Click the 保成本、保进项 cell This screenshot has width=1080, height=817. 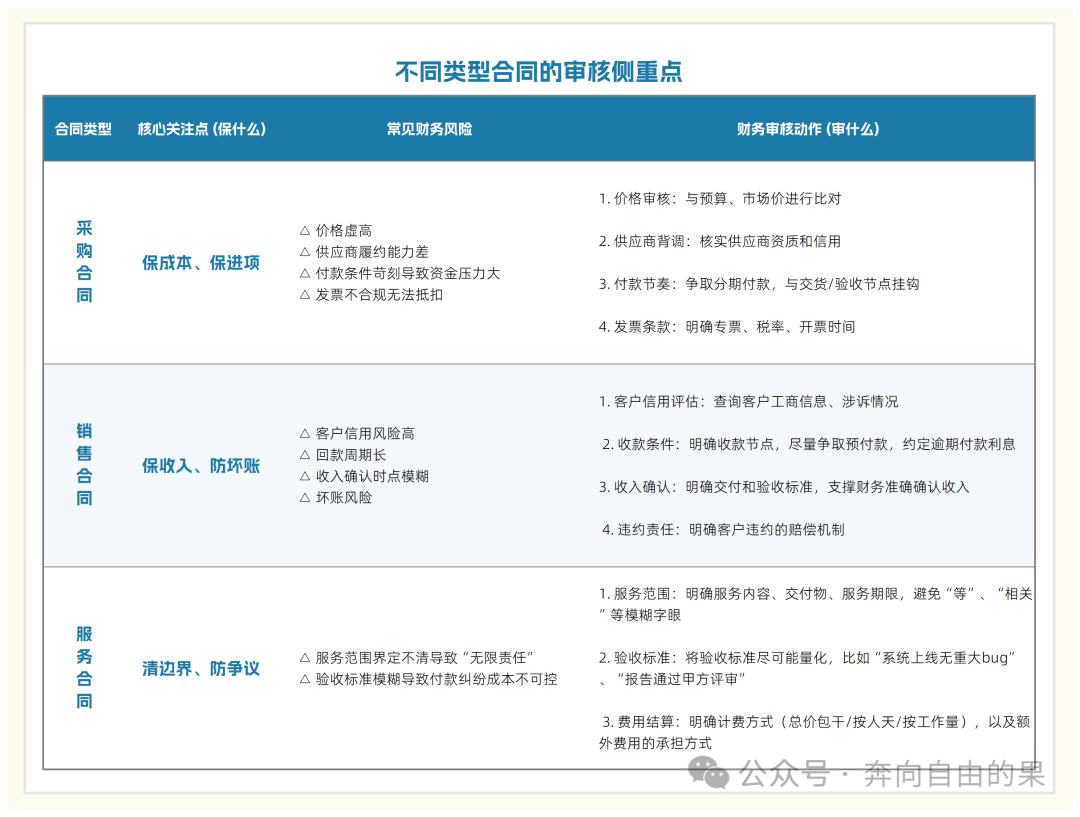click(x=201, y=262)
